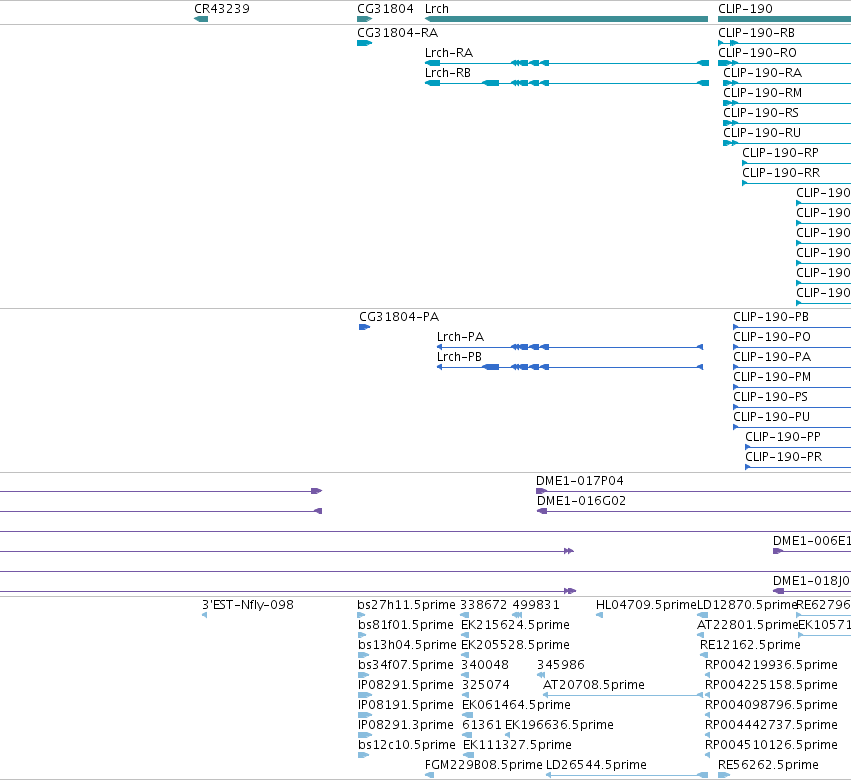Screen dimensions: 851x780
Task: Open the bs13h04.5prime EST label
Action: tap(407, 645)
